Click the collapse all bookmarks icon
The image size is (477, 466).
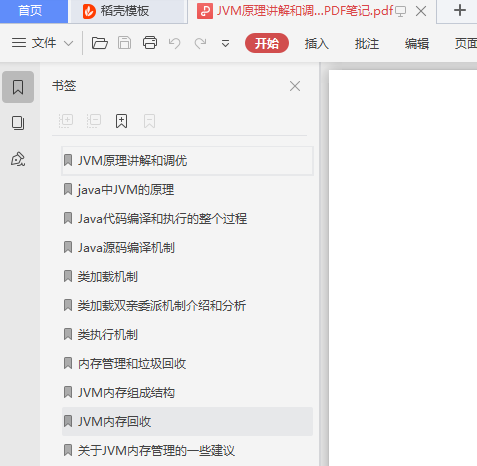94,121
